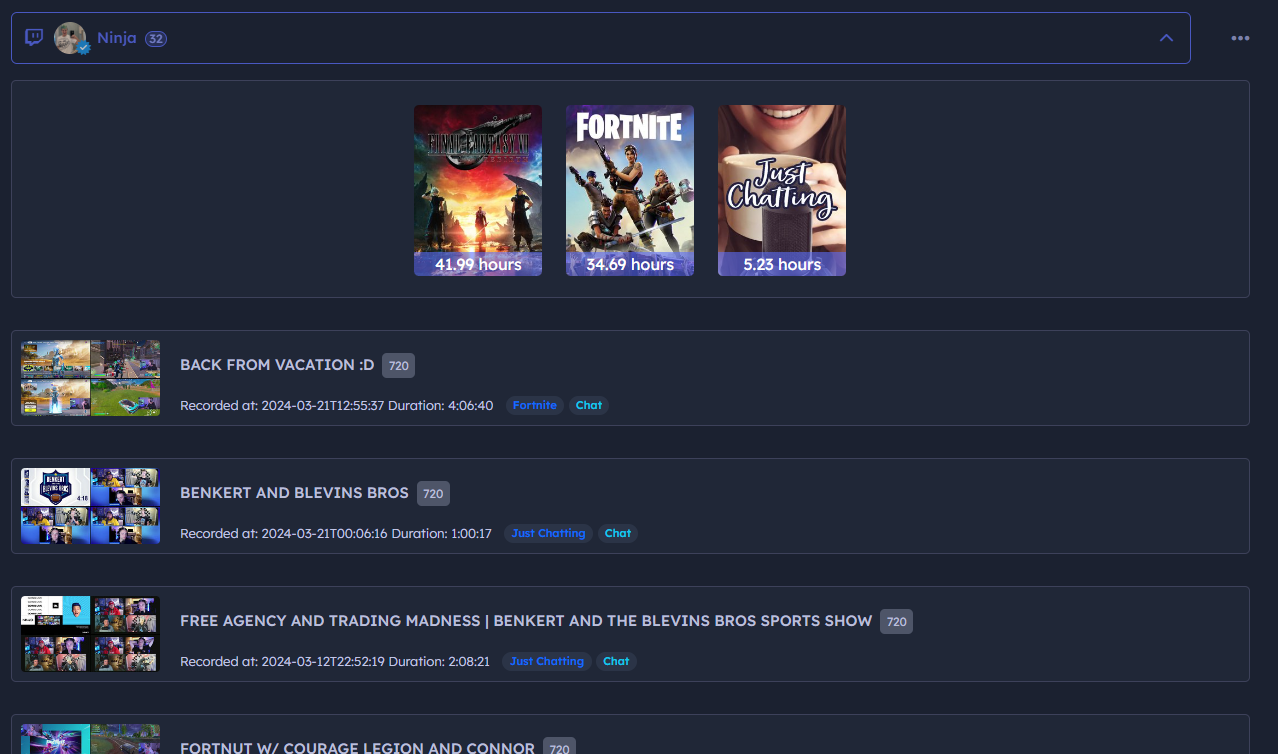Open the BENKERT AND BLEVINS BROS title
Image resolution: width=1278 pixels, height=754 pixels.
click(294, 493)
